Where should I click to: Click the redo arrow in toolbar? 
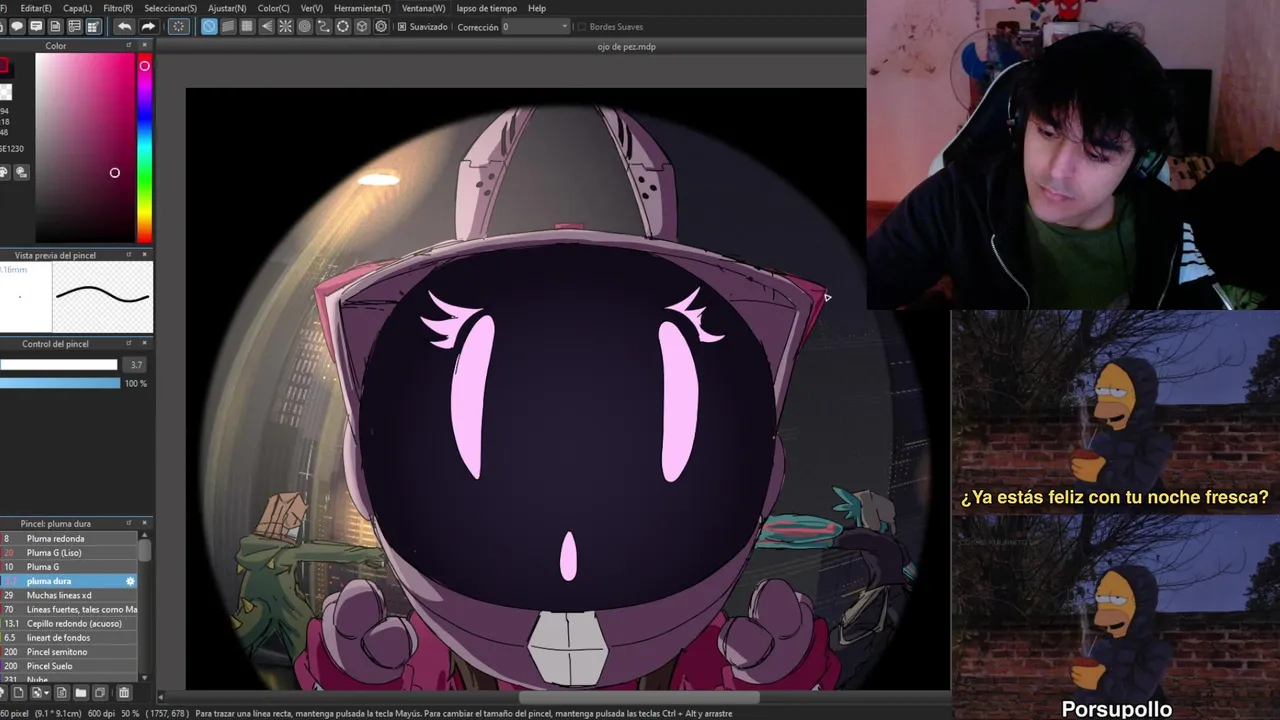[148, 27]
